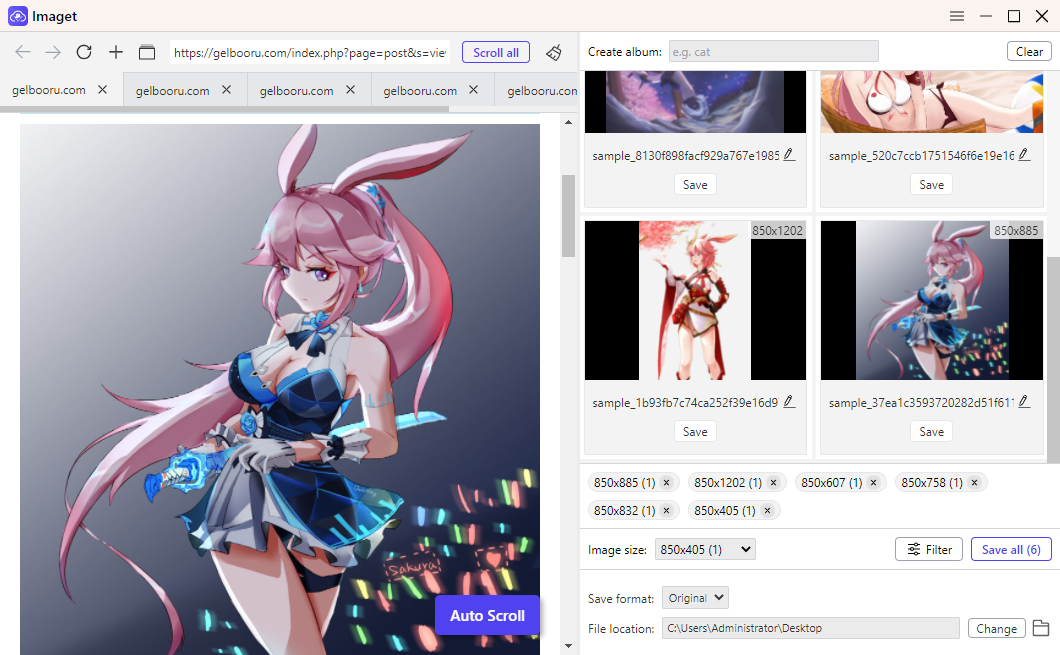The height and width of the screenshot is (655, 1060).
Task: Show the tabs overview window icon
Action: [147, 52]
